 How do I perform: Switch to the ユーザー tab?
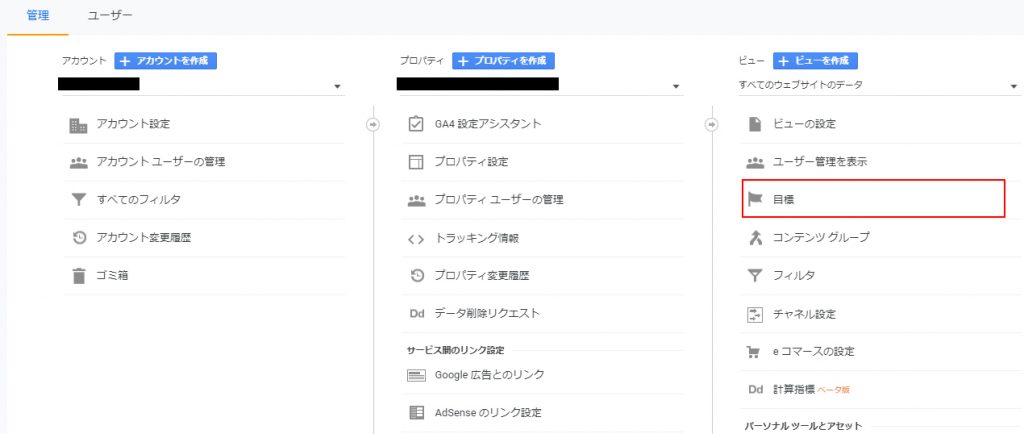tap(109, 16)
